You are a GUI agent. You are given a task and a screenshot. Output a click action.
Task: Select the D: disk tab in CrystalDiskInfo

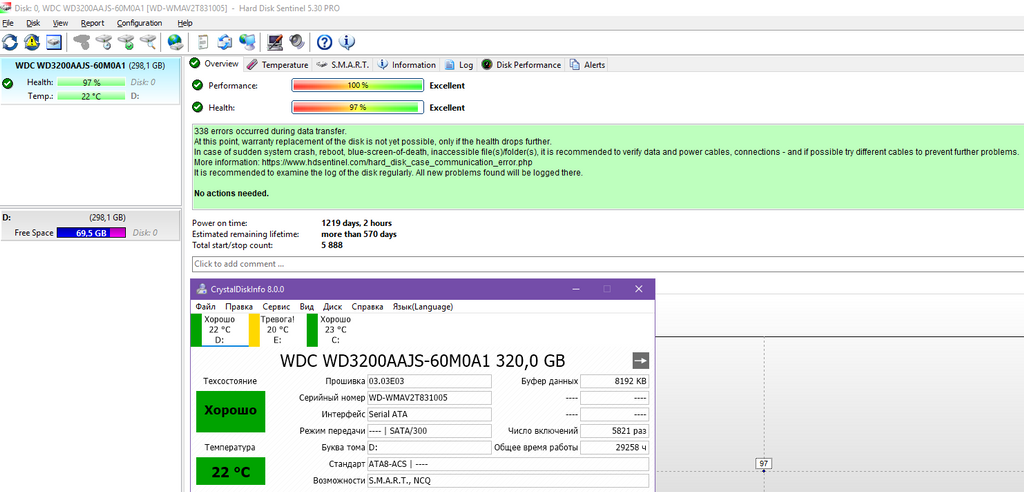point(219,330)
